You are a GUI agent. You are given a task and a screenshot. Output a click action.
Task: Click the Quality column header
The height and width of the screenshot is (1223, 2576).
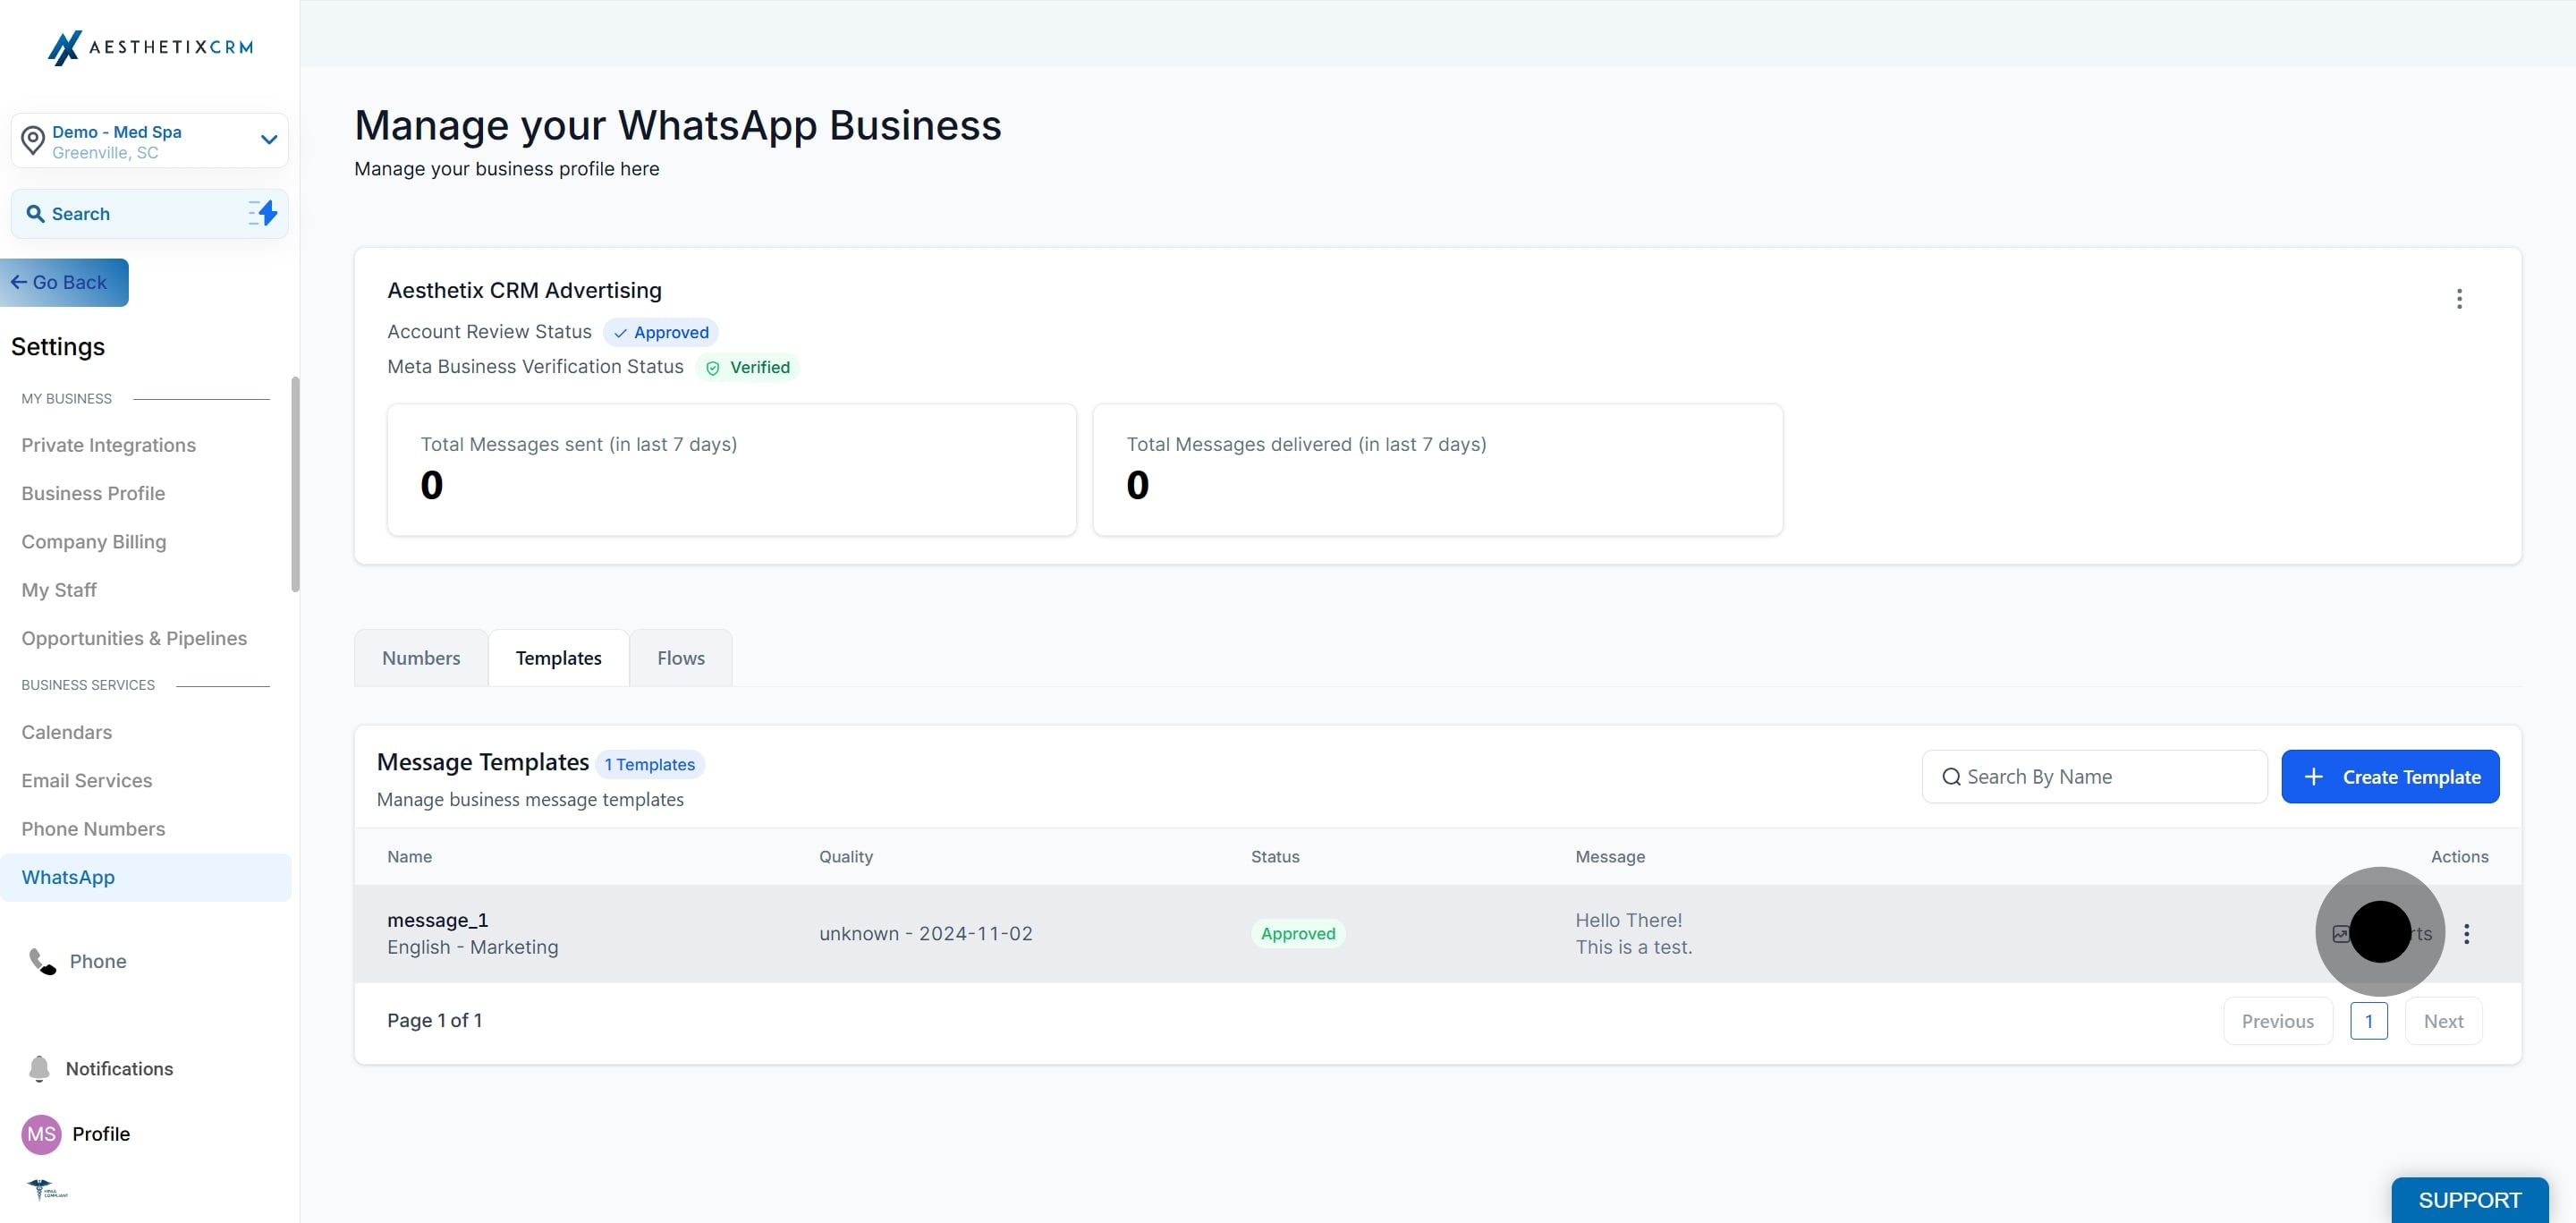(x=846, y=857)
